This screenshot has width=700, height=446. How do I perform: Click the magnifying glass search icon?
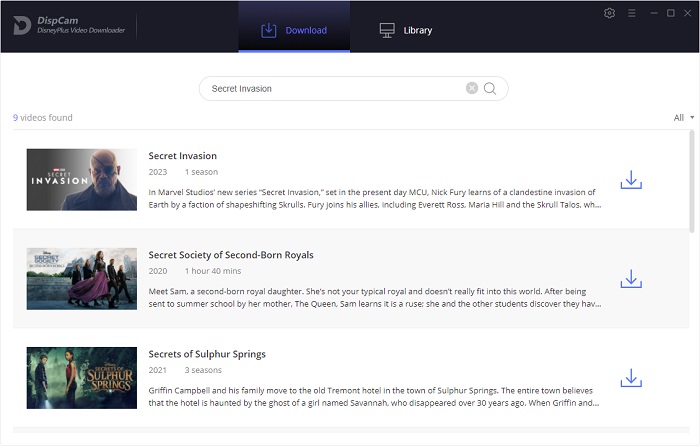(x=490, y=88)
